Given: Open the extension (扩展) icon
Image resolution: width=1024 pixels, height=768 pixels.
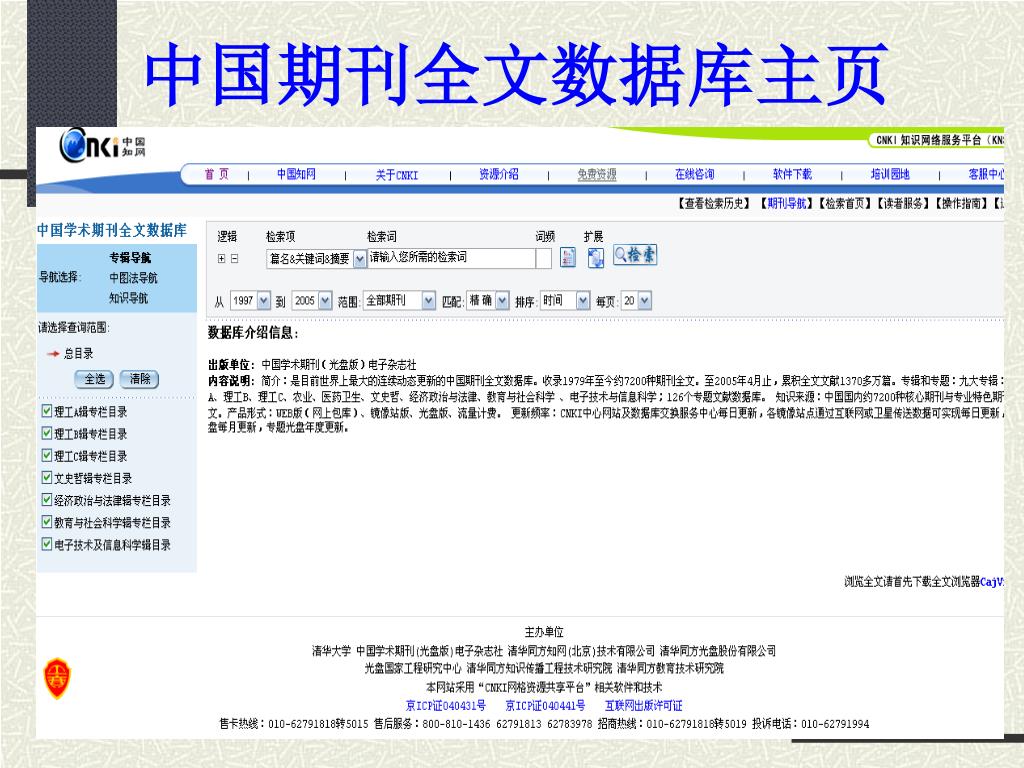Looking at the screenshot, I should 596,258.
